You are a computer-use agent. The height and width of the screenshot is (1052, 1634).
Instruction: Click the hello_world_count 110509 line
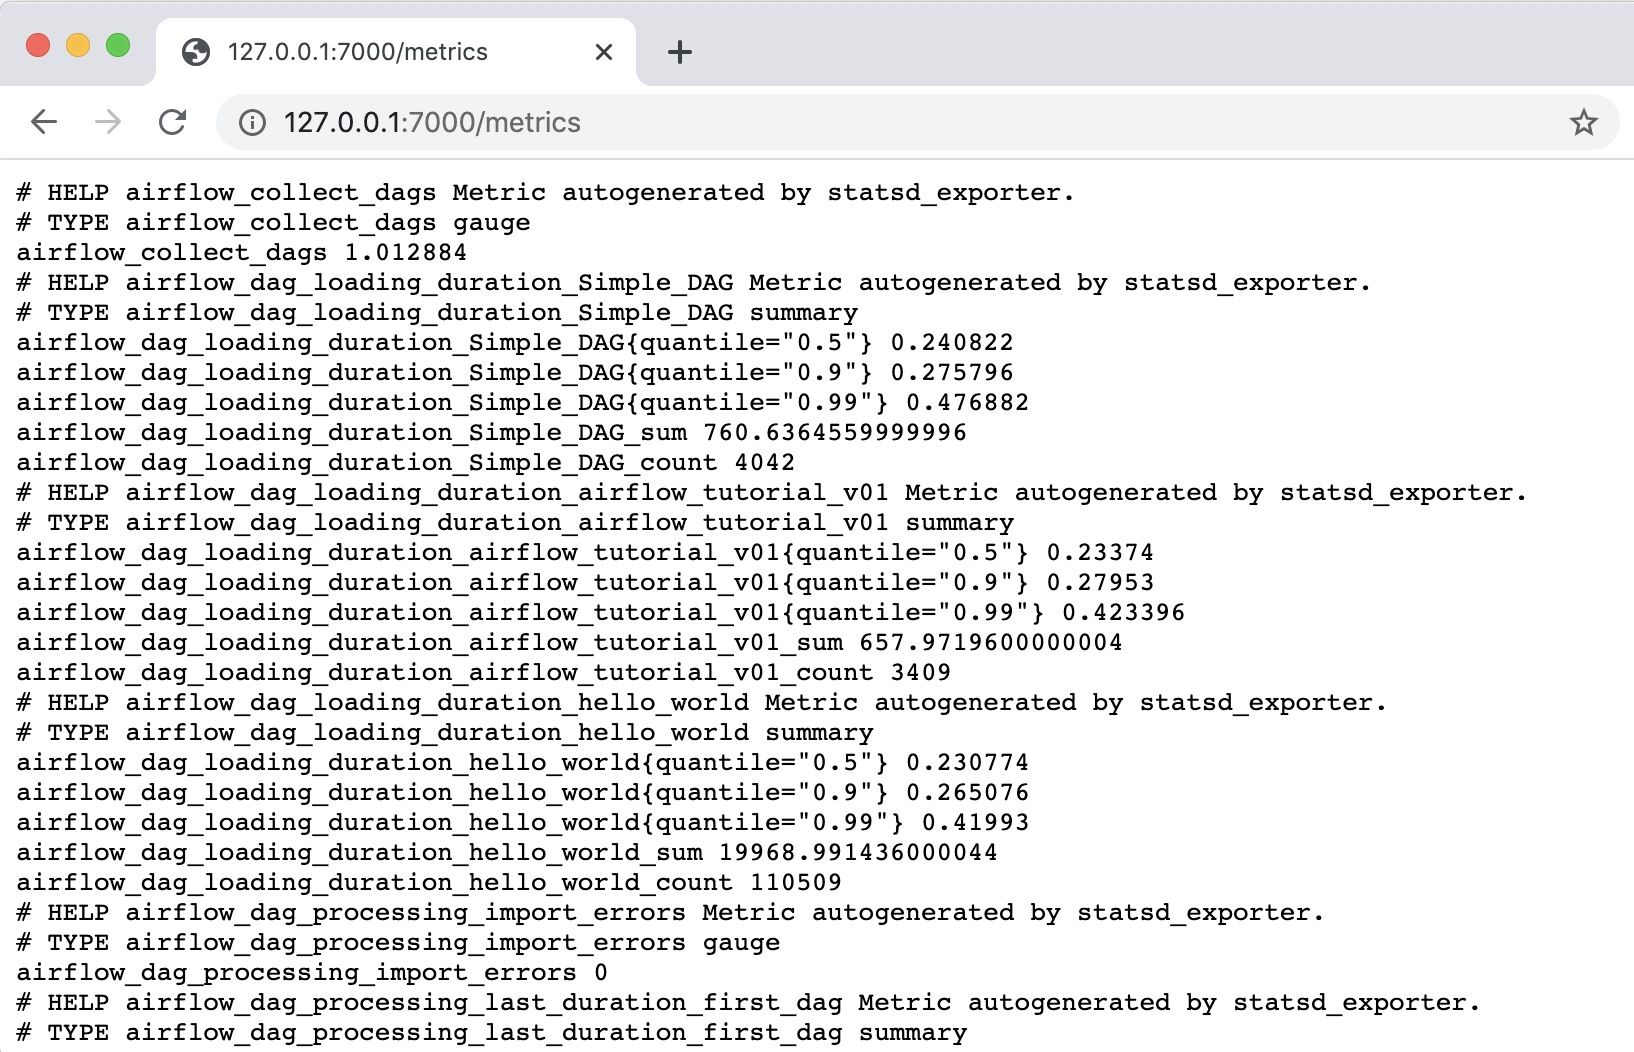click(428, 882)
